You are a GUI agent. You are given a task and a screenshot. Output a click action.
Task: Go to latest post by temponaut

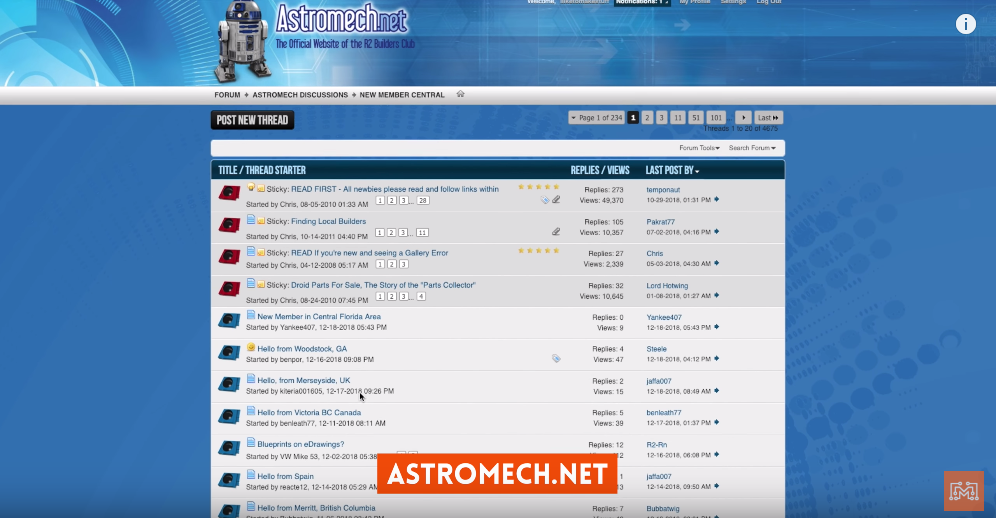click(x=717, y=200)
